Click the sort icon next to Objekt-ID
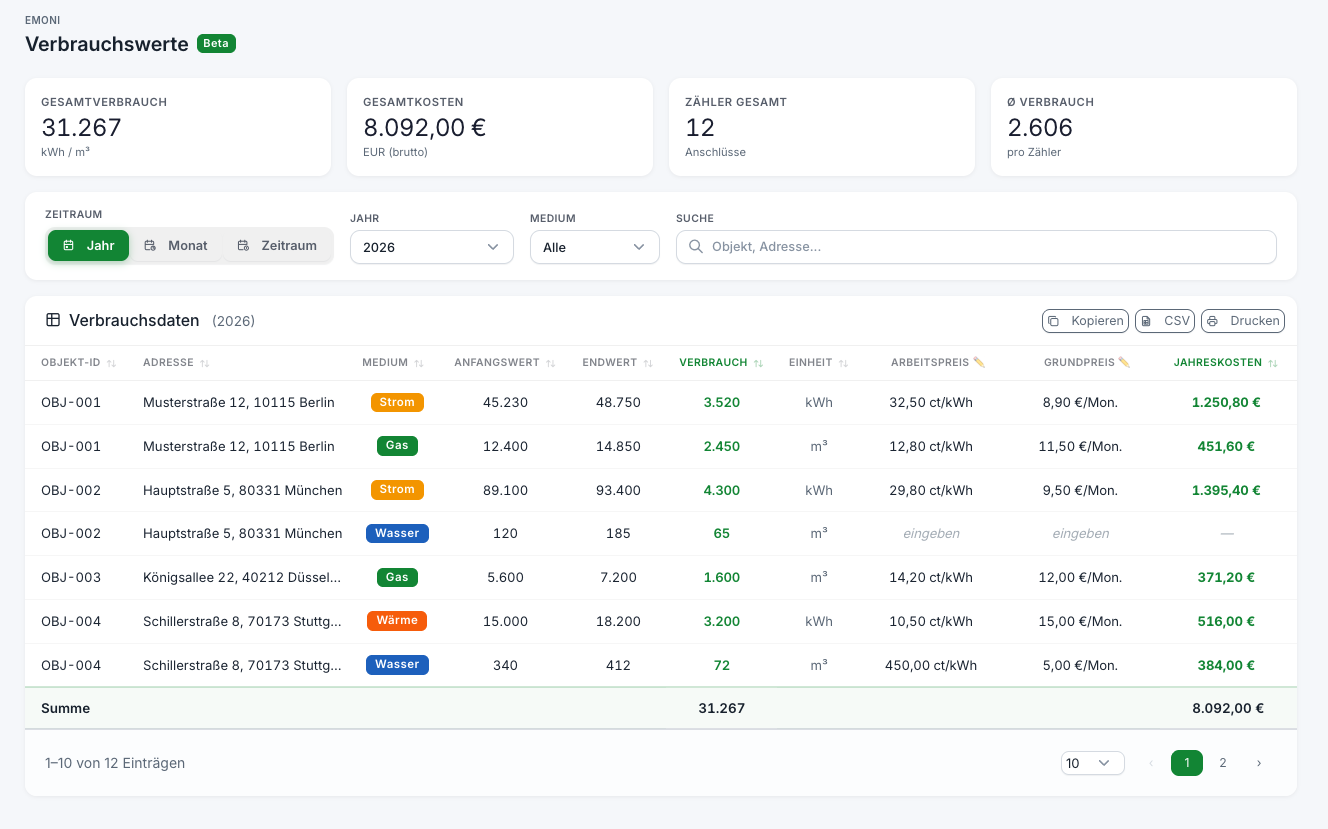 coord(112,363)
